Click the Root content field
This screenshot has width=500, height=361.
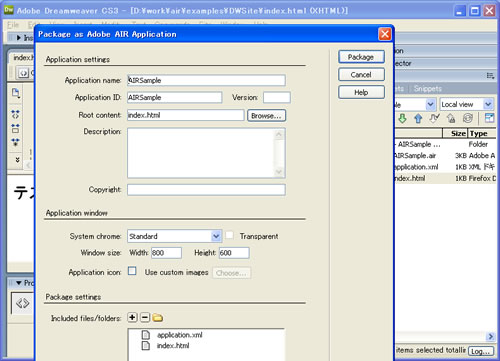185,115
